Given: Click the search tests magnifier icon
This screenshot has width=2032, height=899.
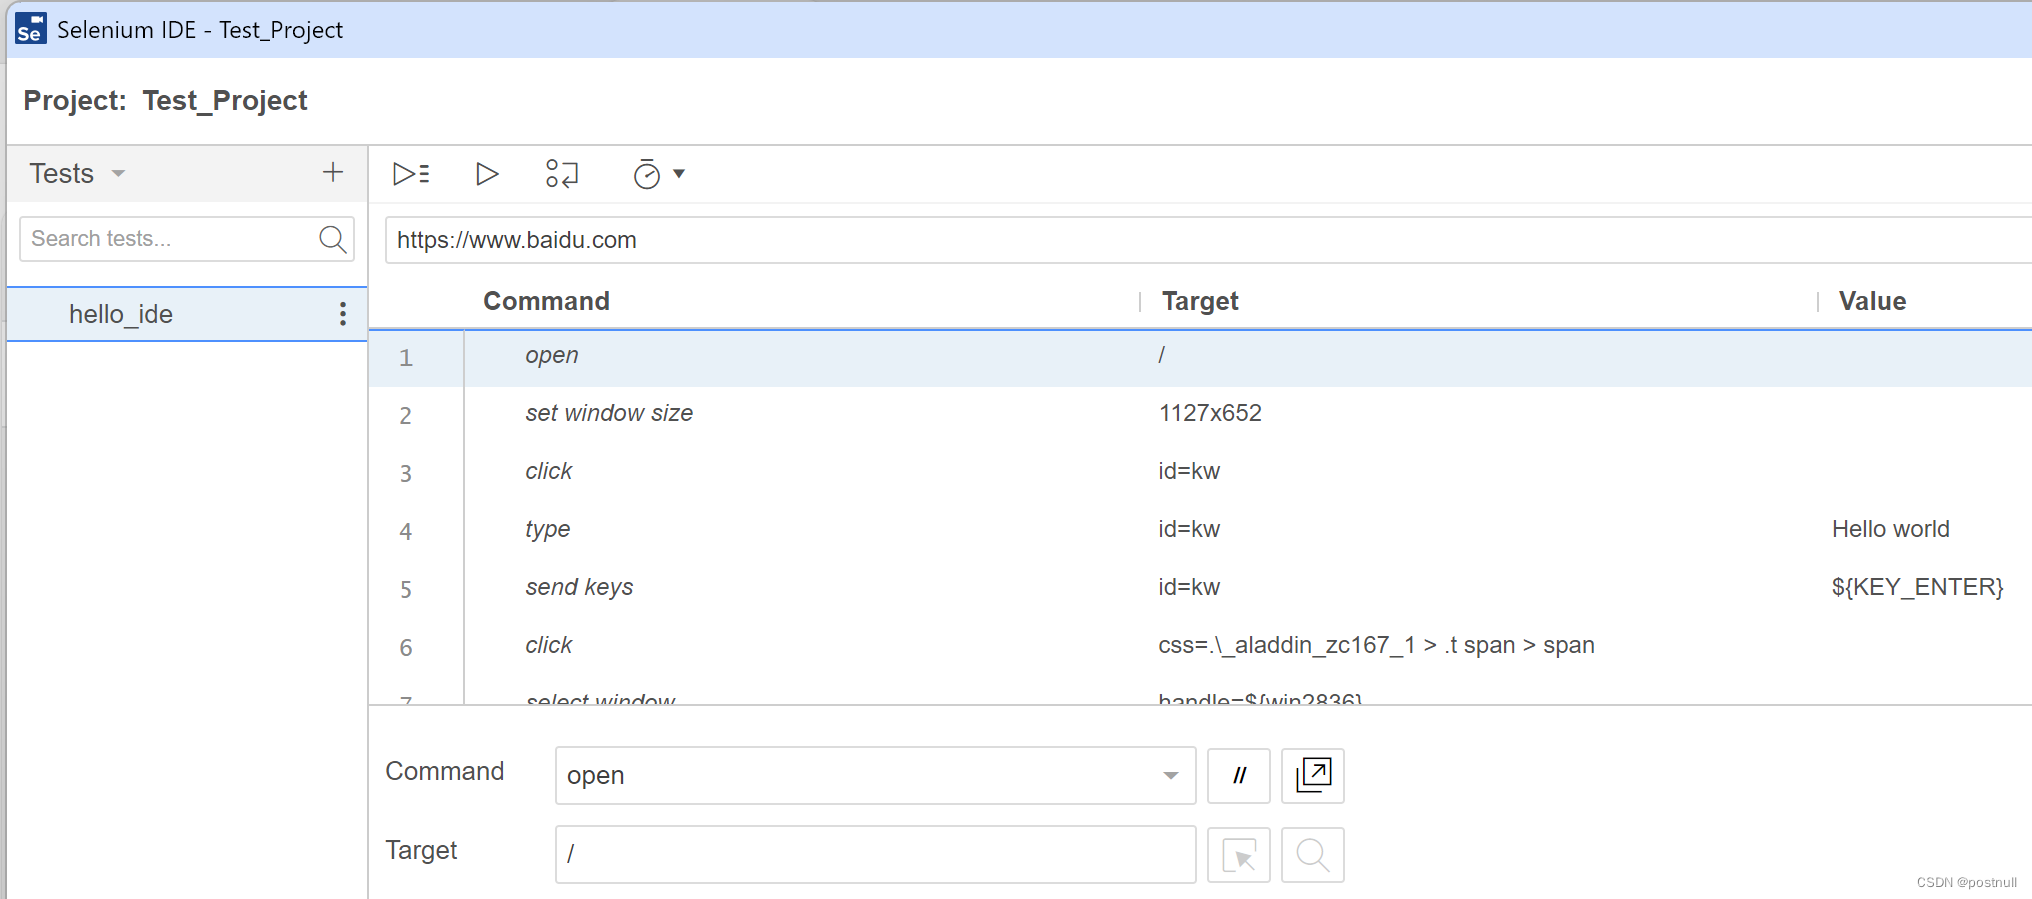Looking at the screenshot, I should click(x=332, y=239).
